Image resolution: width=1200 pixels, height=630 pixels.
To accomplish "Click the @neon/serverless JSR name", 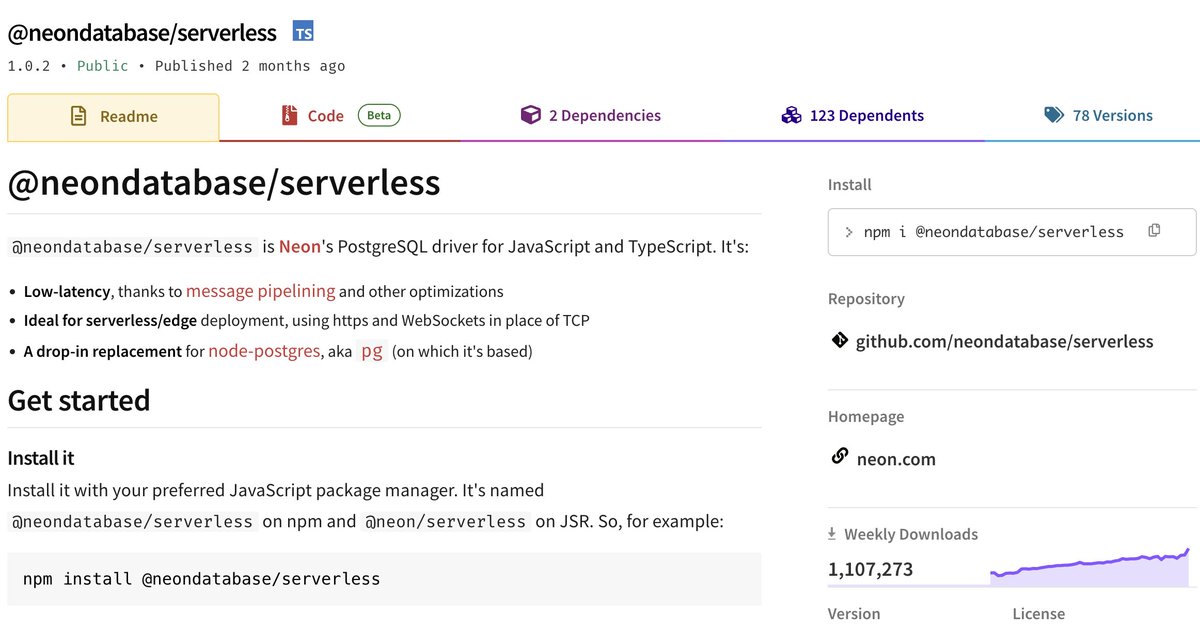I will pos(445,521).
